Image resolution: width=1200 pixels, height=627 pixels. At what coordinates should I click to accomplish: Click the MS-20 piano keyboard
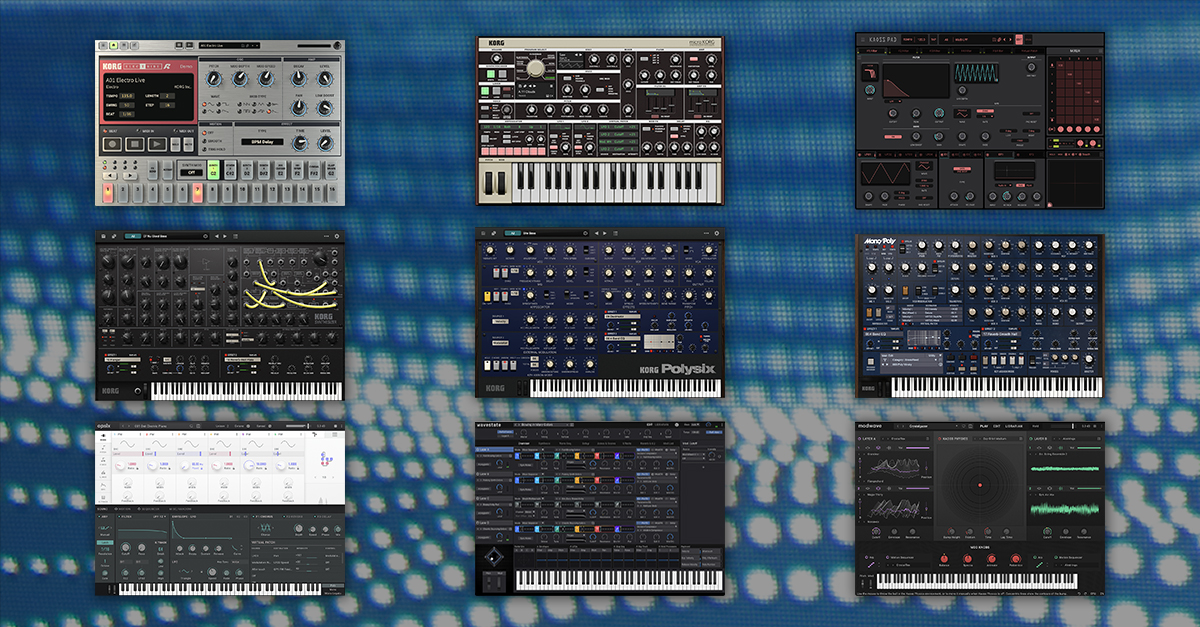click(x=247, y=391)
